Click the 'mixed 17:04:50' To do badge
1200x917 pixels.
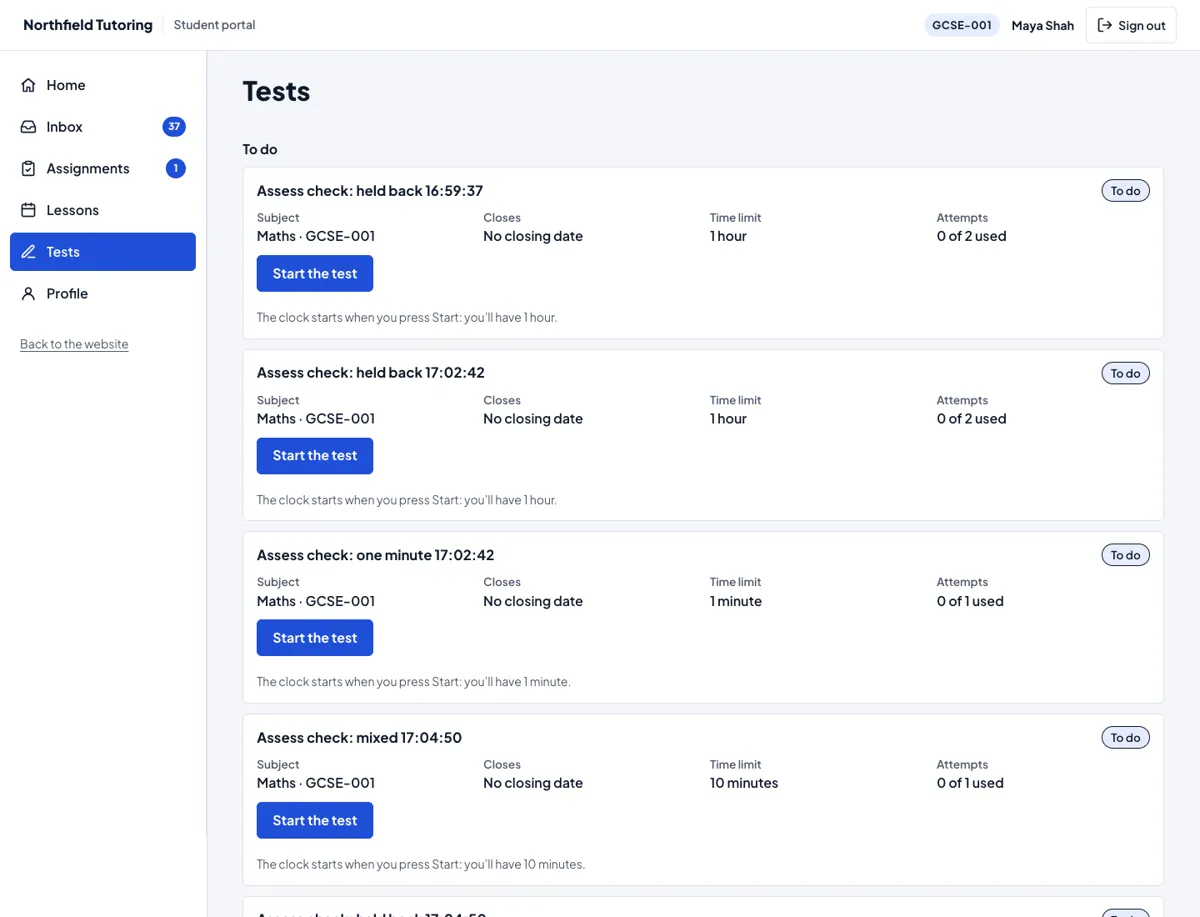1126,738
